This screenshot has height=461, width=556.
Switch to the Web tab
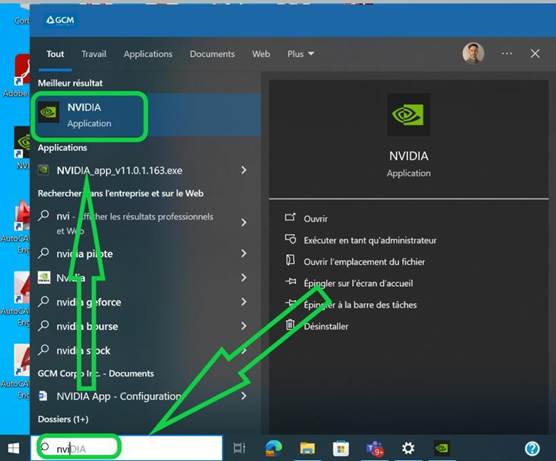coord(261,54)
